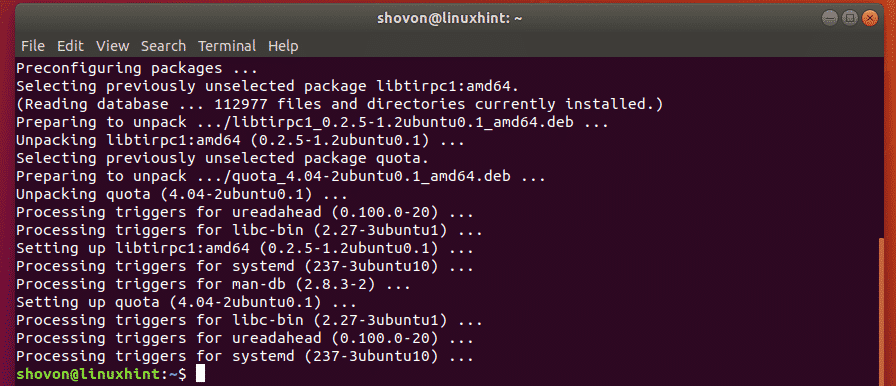896x386 pixels.
Task: Click the blinking cursor block at prompt
Action: [199, 375]
